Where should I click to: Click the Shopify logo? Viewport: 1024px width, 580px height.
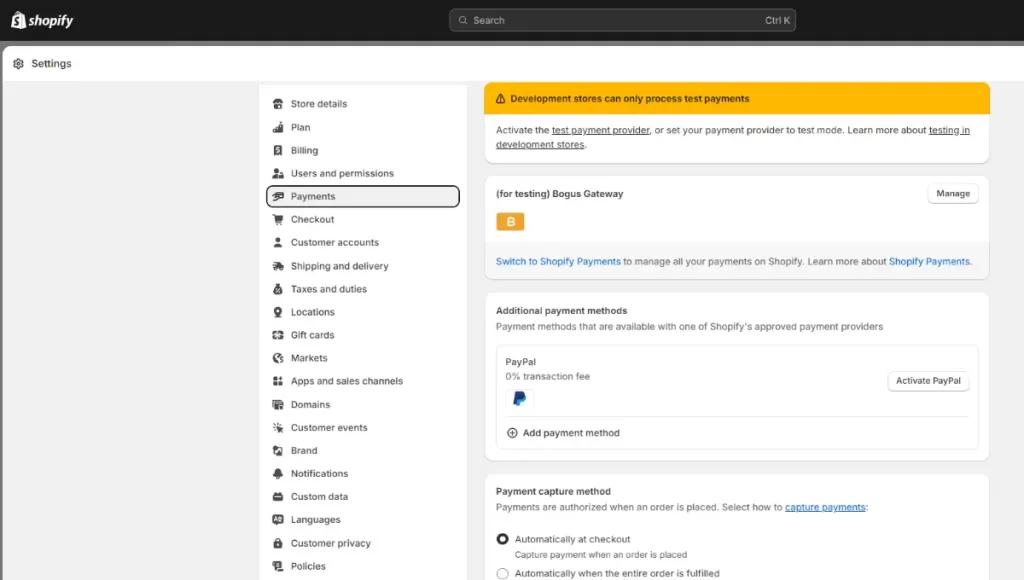point(42,20)
